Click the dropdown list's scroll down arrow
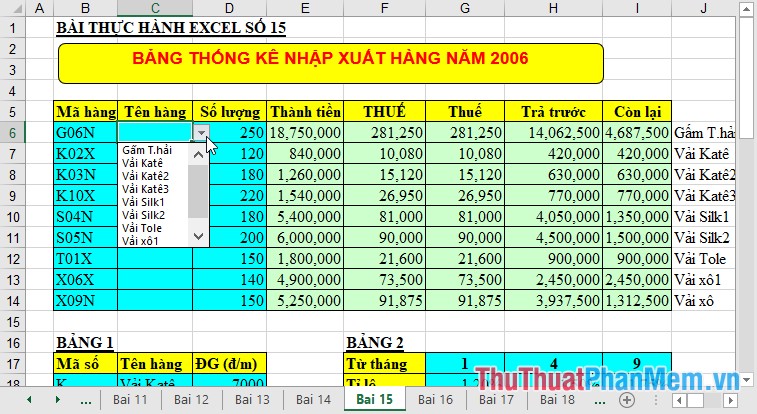The height and width of the screenshot is (414, 757). pos(198,236)
